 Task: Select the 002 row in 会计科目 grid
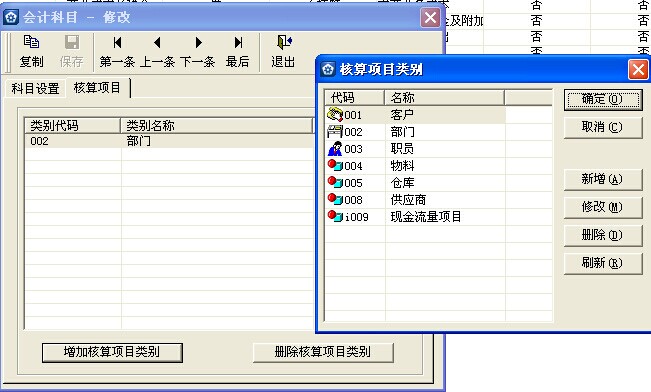click(169, 141)
